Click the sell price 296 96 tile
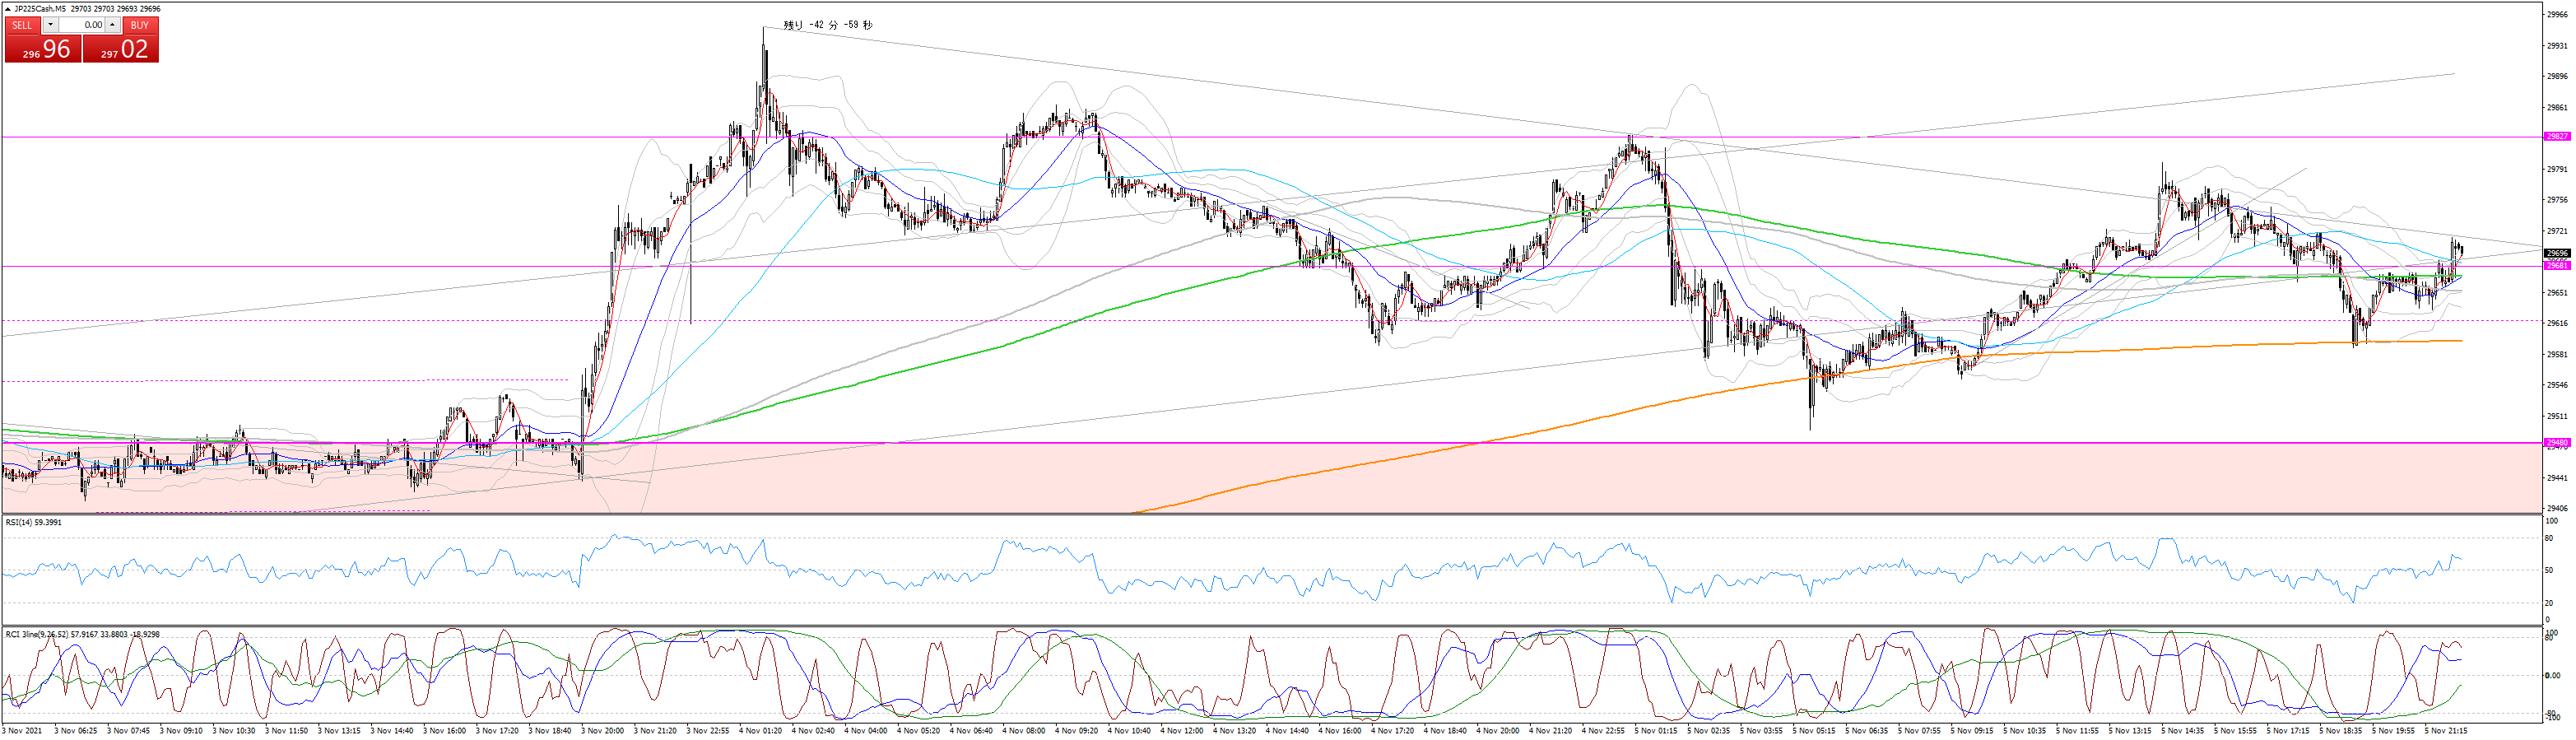The image size is (2576, 740). (x=43, y=49)
